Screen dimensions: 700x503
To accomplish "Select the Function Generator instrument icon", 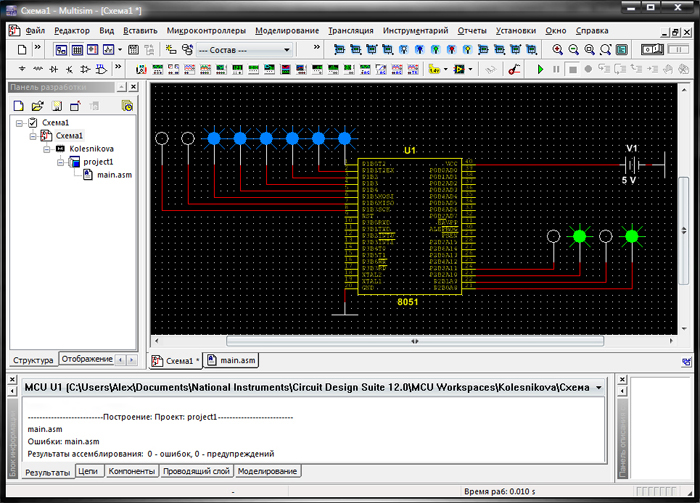I will pyautogui.click(x=157, y=69).
